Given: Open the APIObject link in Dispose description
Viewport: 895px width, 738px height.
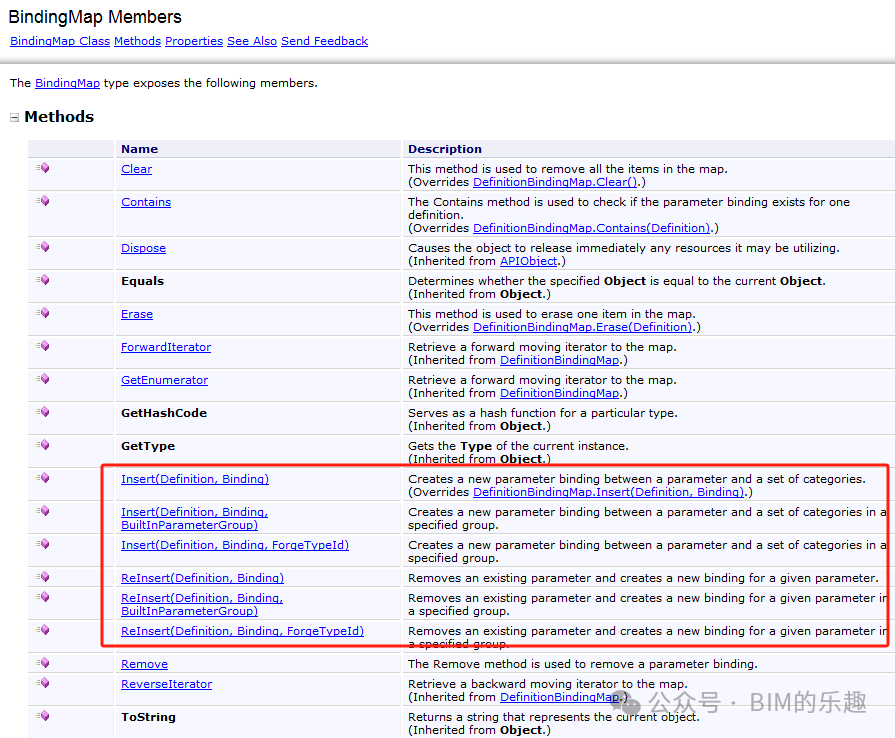Looking at the screenshot, I should click(x=529, y=261).
